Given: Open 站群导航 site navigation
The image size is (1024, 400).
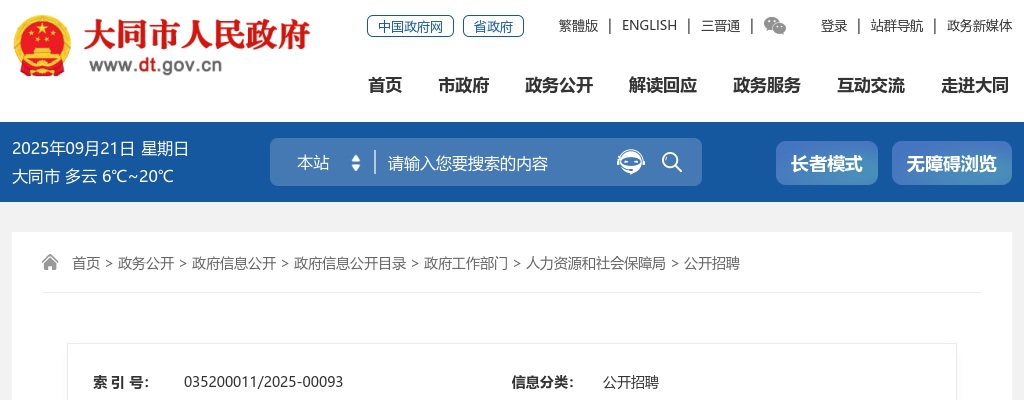Looking at the screenshot, I should (x=897, y=26).
